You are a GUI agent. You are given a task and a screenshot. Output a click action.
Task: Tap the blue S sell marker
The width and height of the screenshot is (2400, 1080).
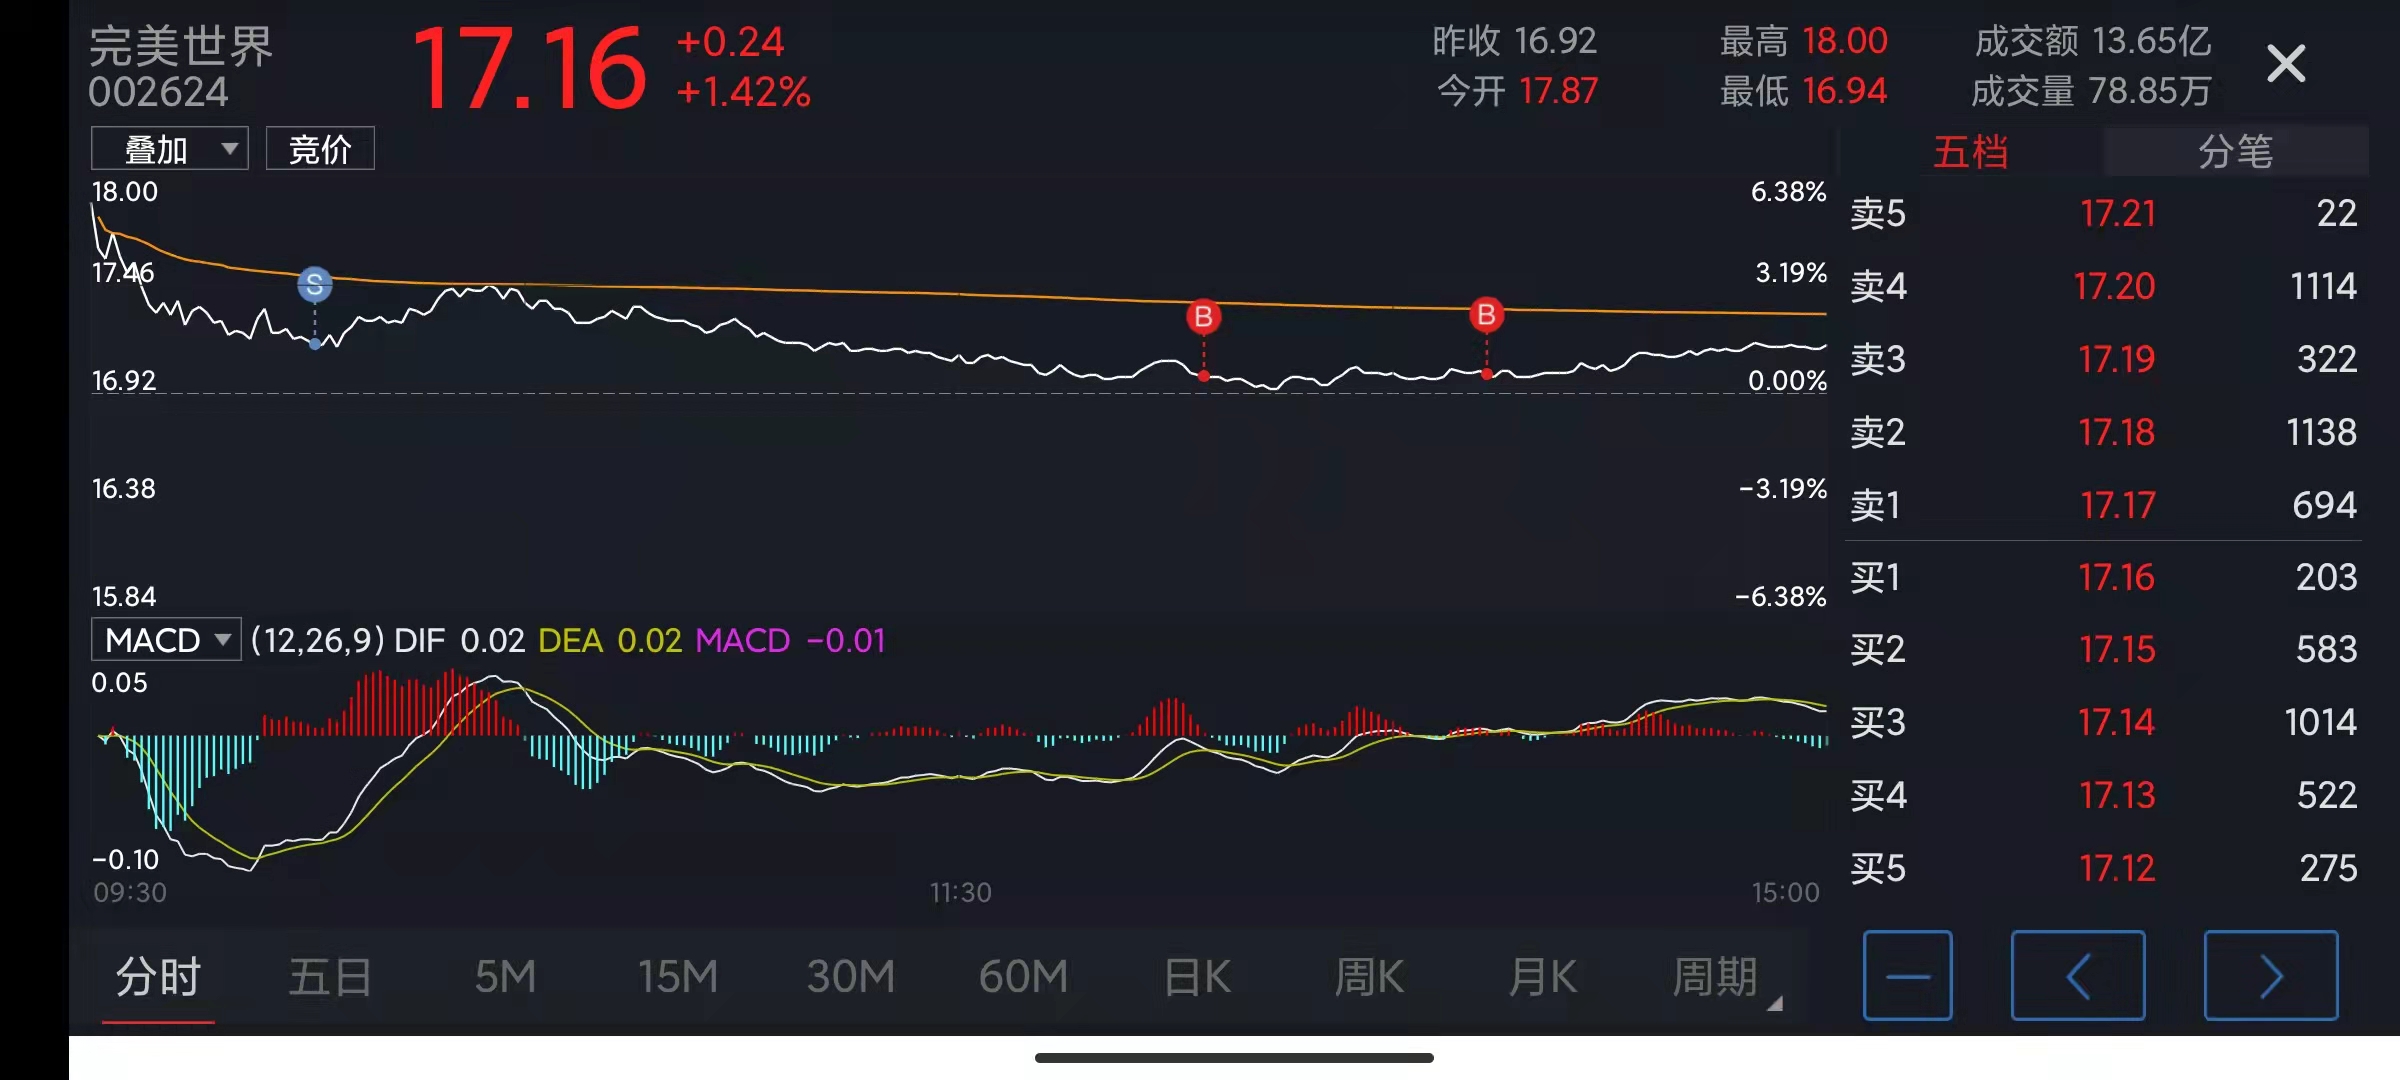pyautogui.click(x=315, y=285)
